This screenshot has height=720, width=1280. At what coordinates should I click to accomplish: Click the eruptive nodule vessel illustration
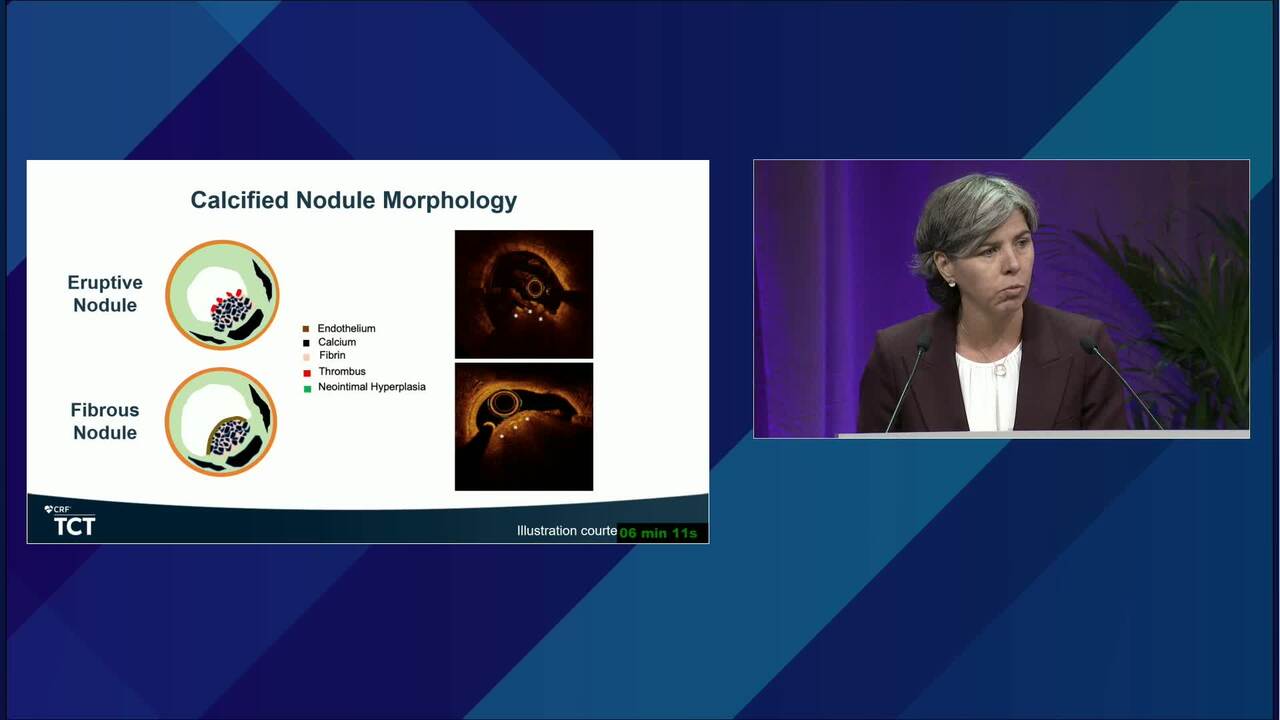pyautogui.click(x=222, y=295)
